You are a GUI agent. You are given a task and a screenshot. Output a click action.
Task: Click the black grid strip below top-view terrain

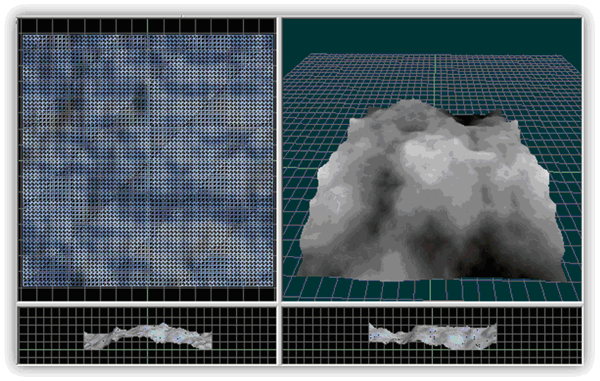(147, 294)
